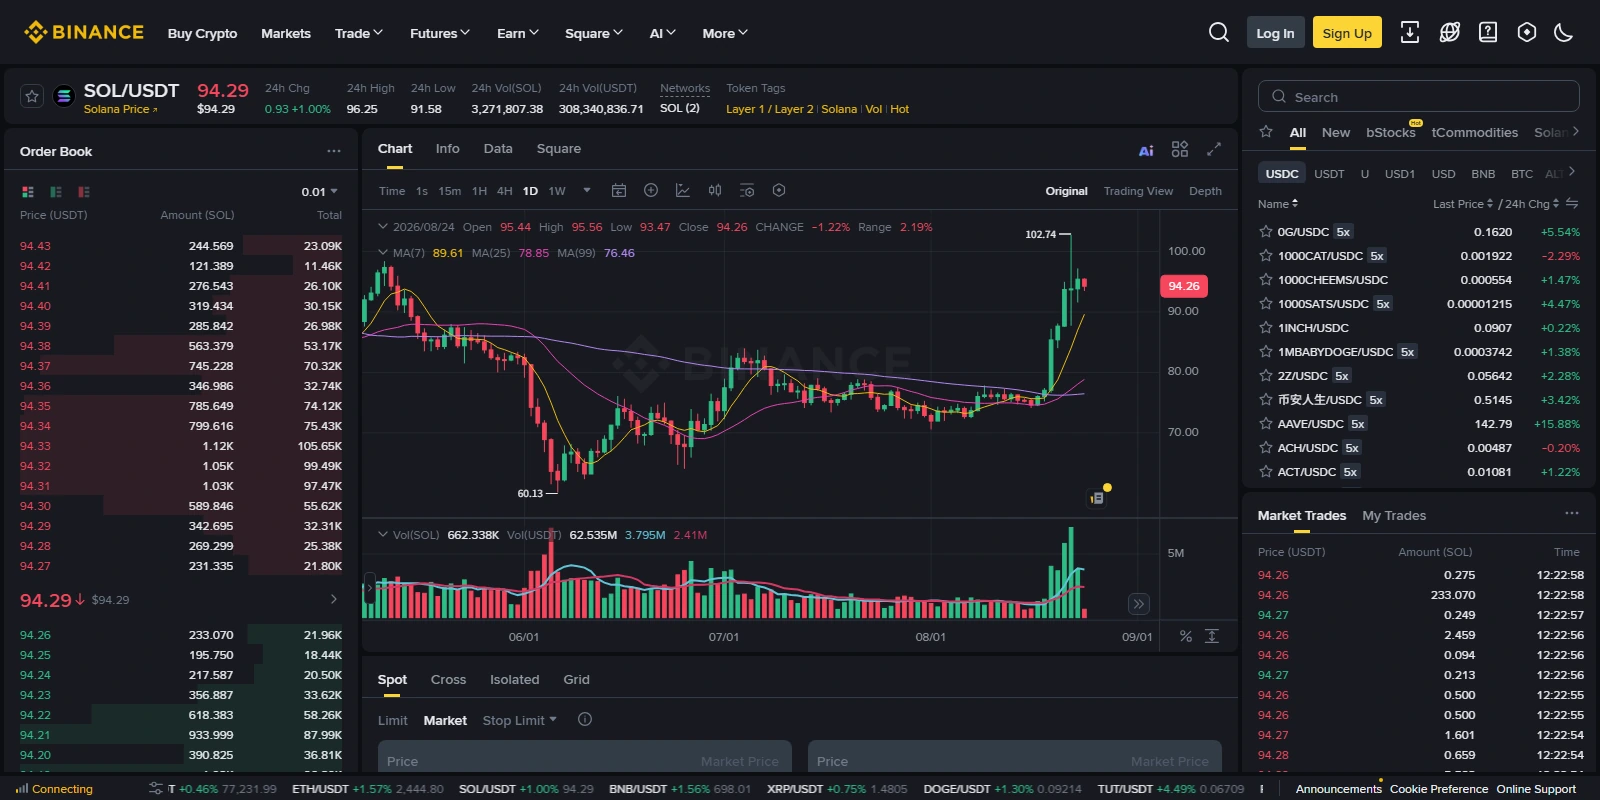
Task: Open the language globe icon
Action: 1449,33
